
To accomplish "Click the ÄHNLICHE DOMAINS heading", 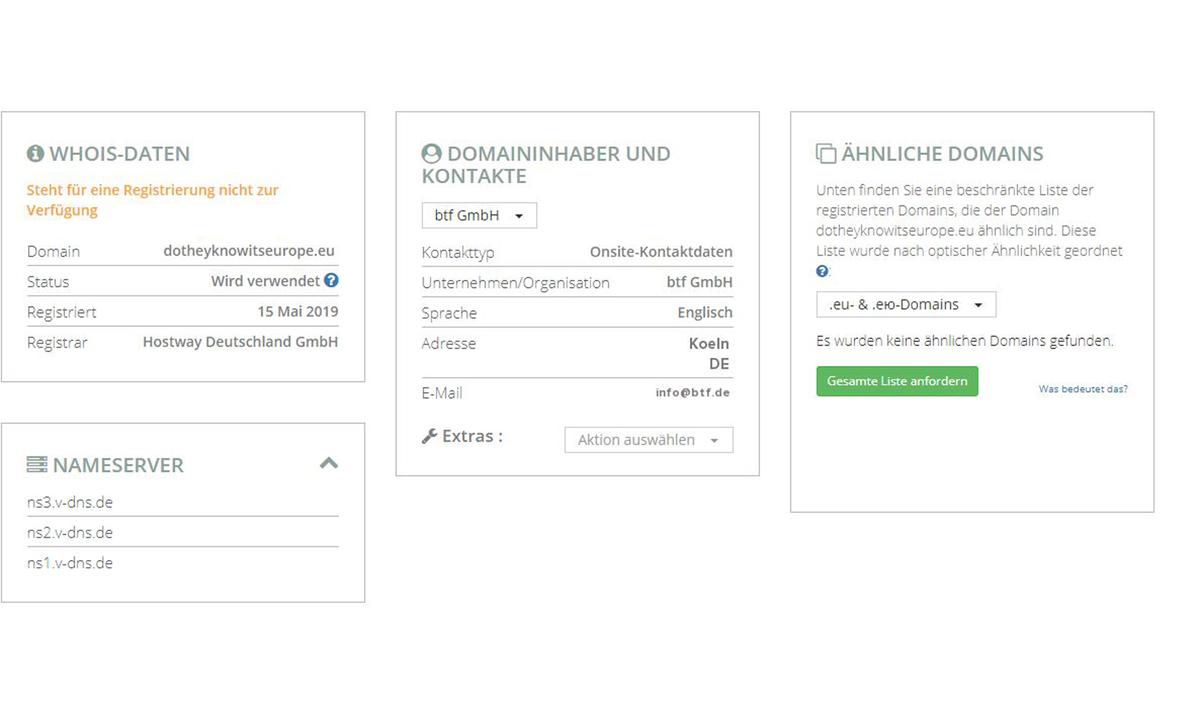I will 942,154.
